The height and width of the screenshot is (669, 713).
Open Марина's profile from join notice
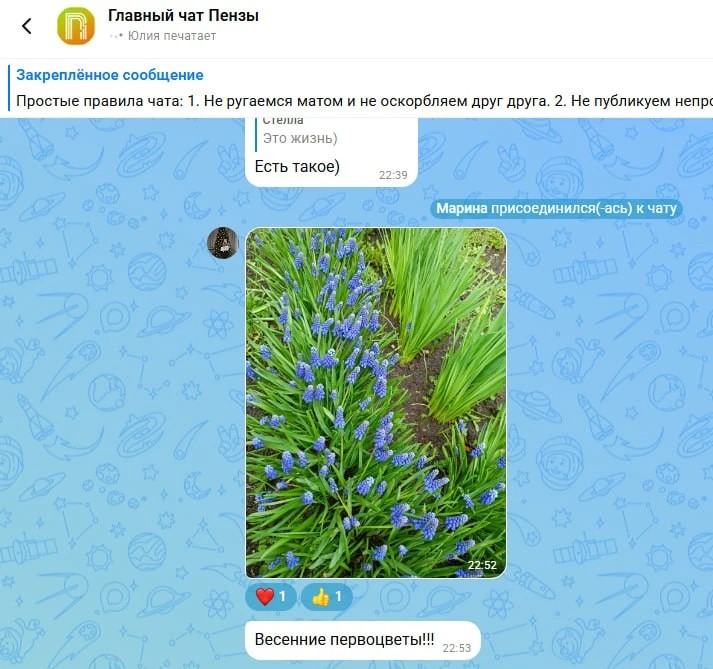click(462, 208)
